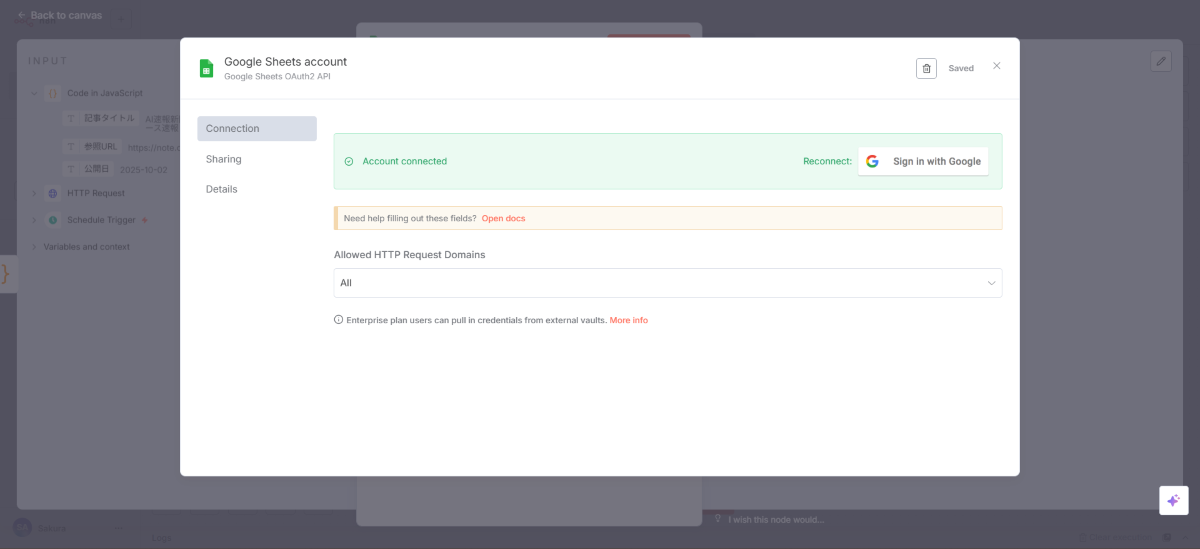
Task: Open the Allowed HTTP Request Domains dropdown
Action: pyautogui.click(x=667, y=283)
